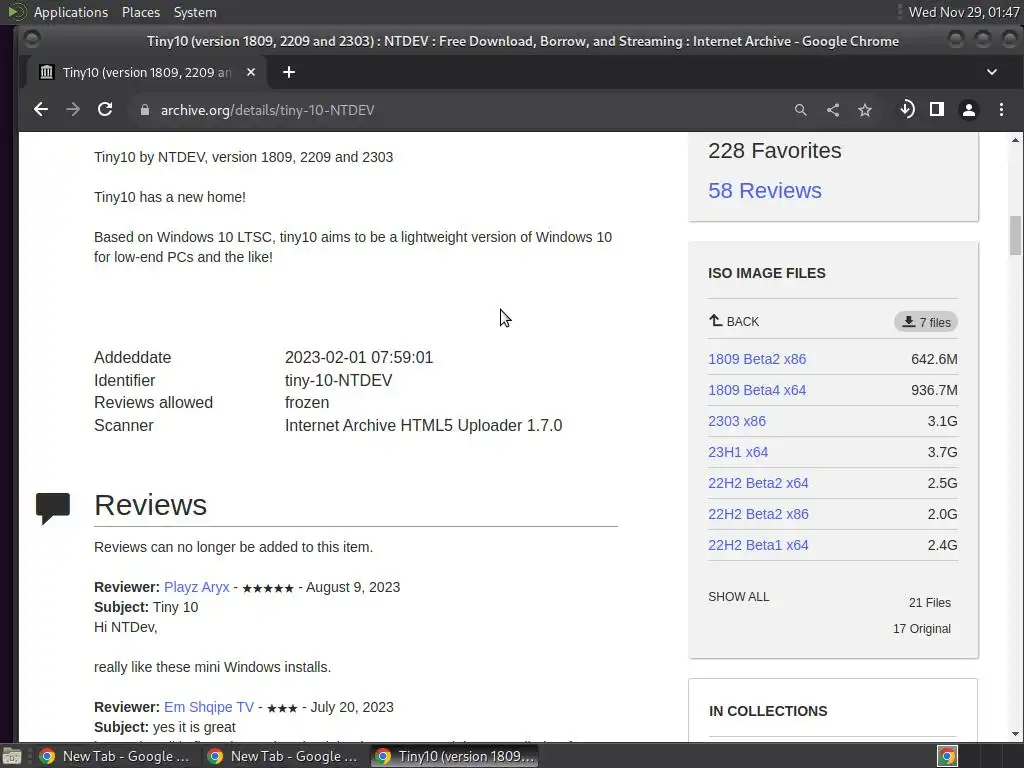Click the page's vertical scrollbar thumb

1015,235
